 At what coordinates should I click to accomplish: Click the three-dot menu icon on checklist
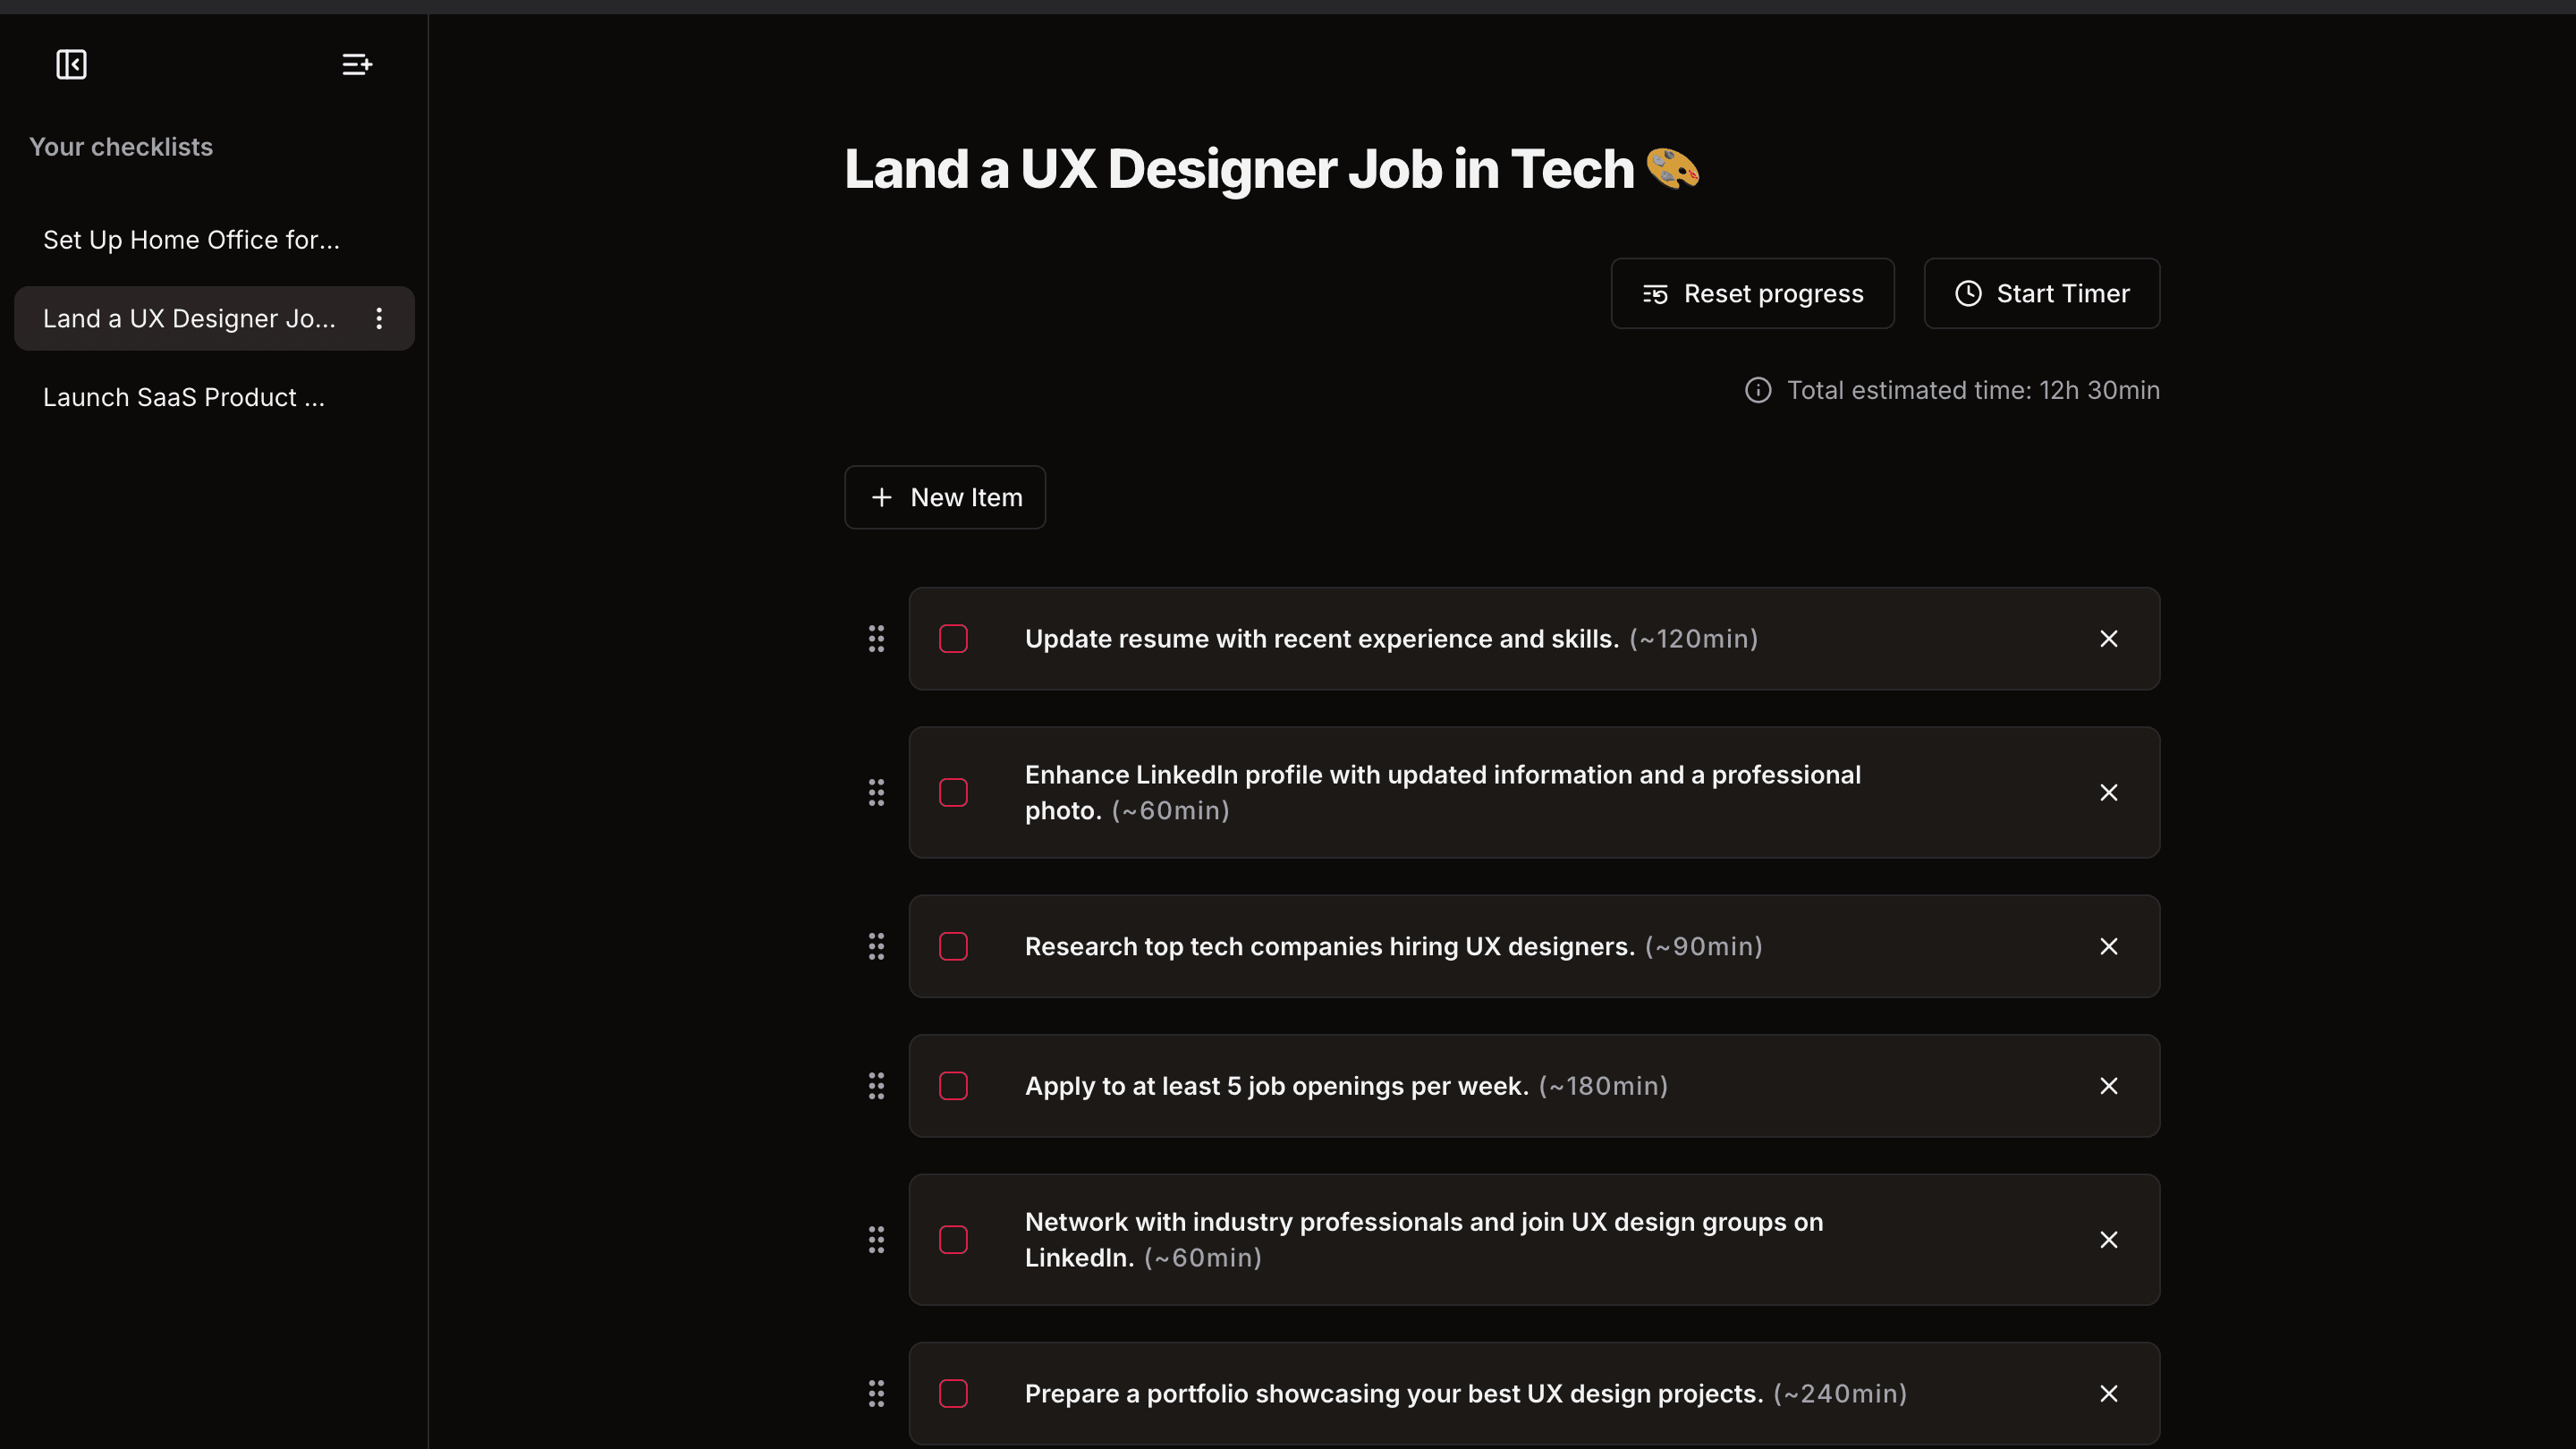point(377,318)
